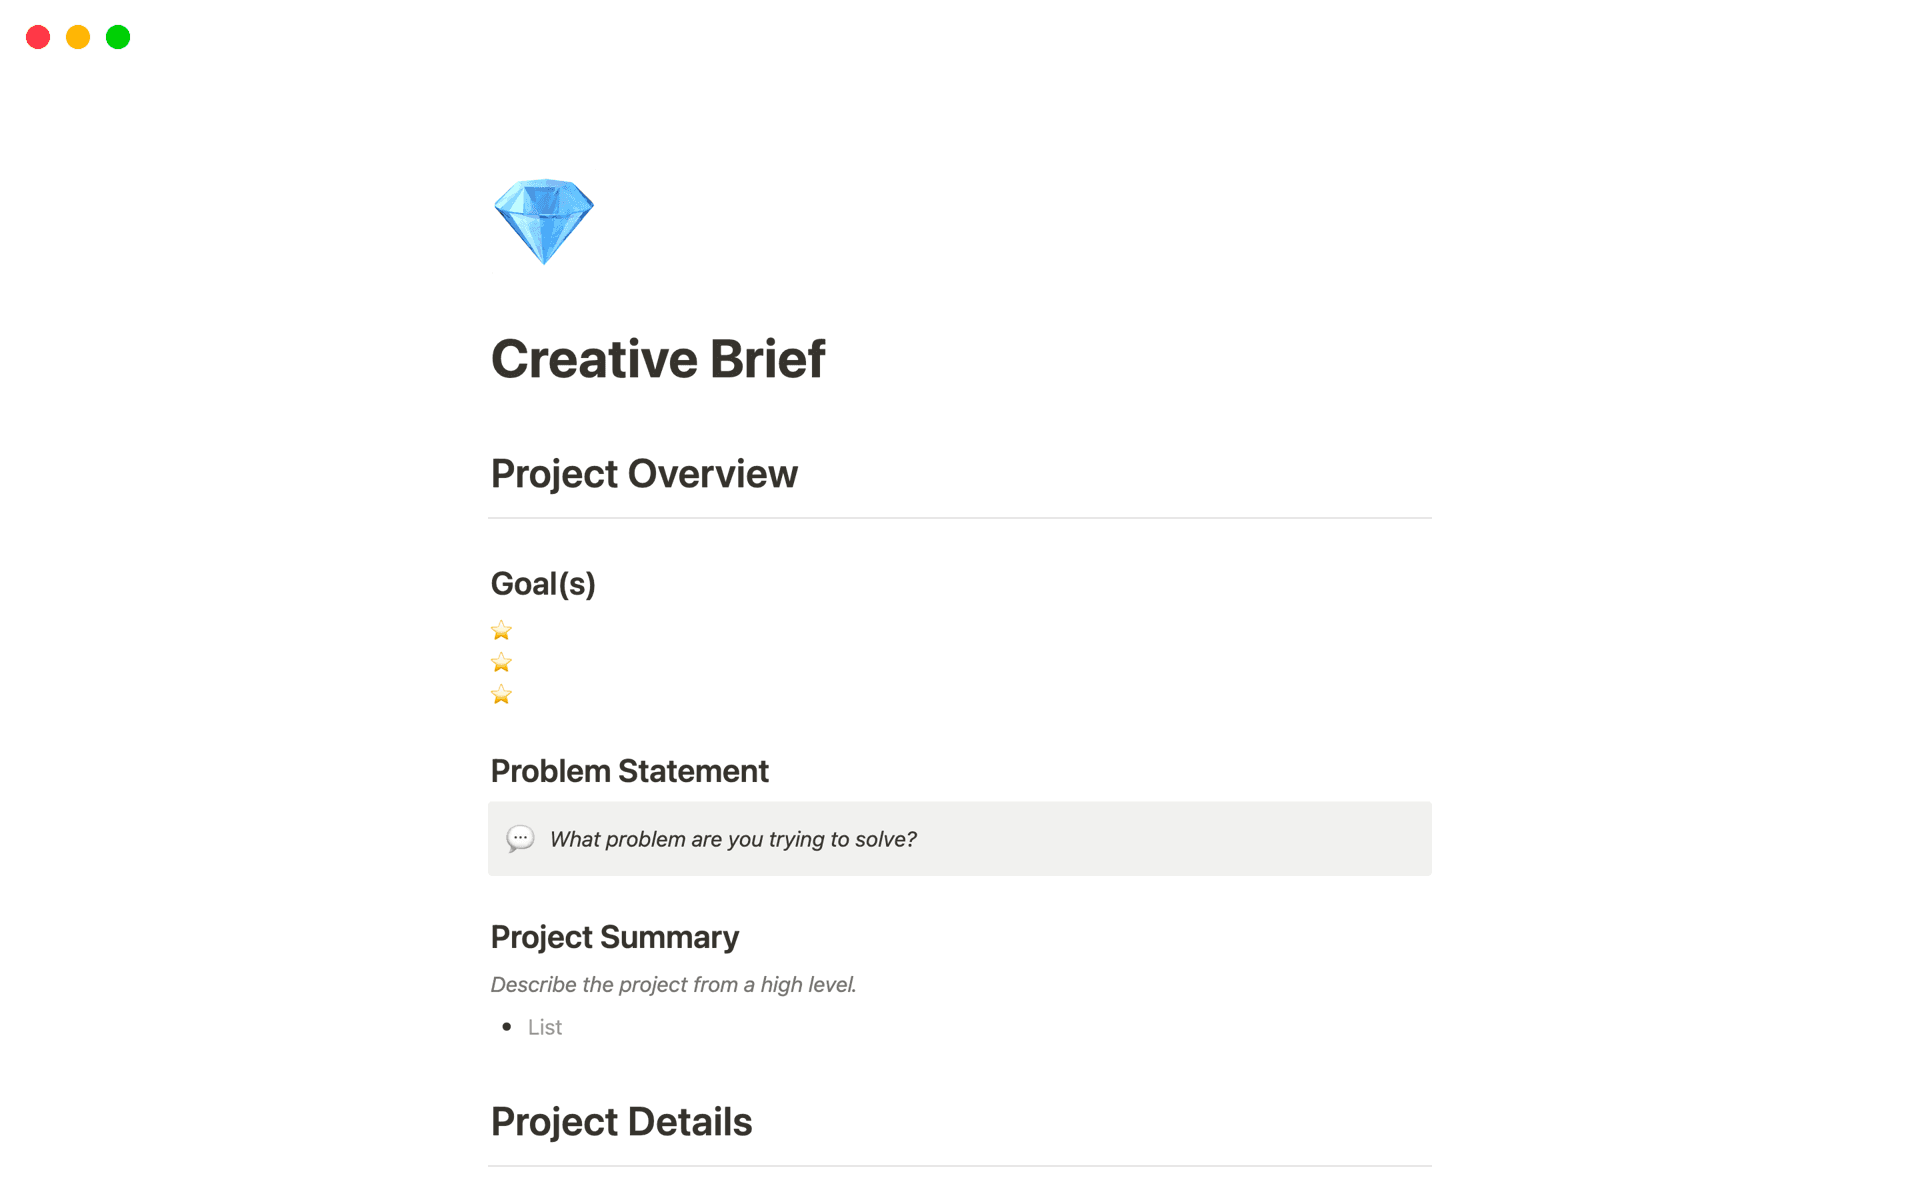Select the Creative Brief page title
The image size is (1920, 1200).
[658, 358]
